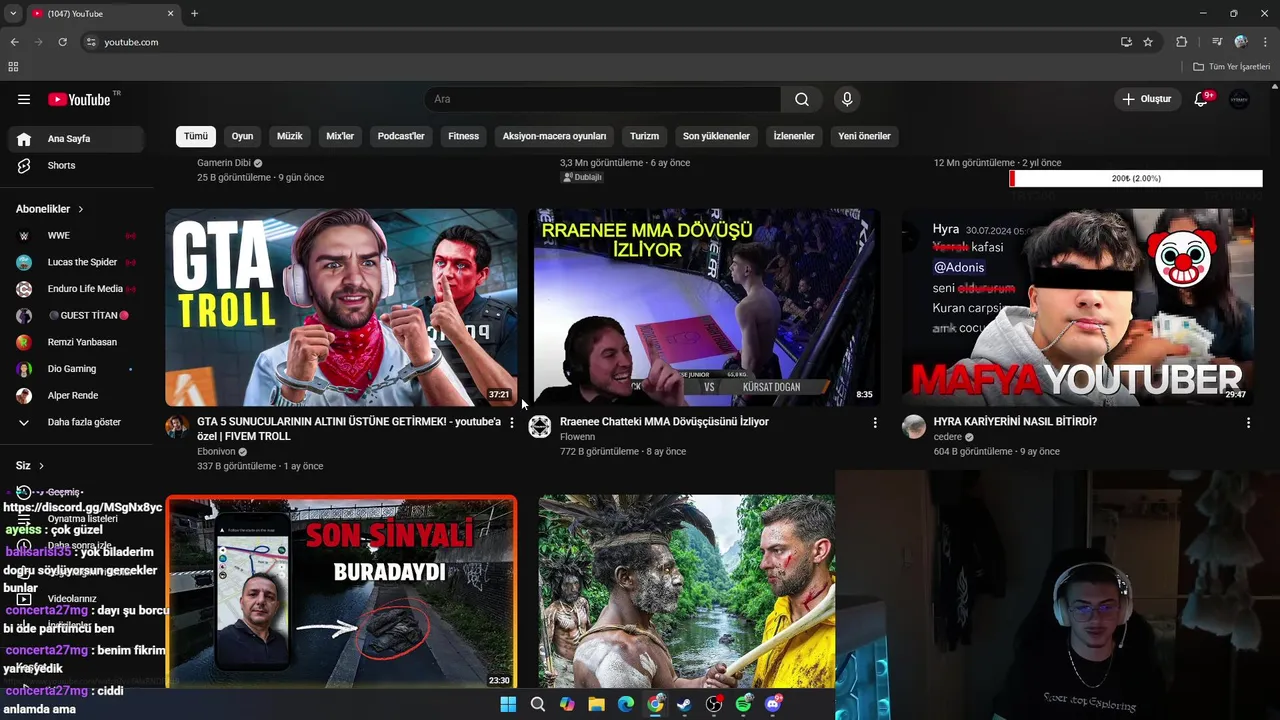Open the Gamerin Dibi channel name
1280x720 pixels.
(x=224, y=163)
